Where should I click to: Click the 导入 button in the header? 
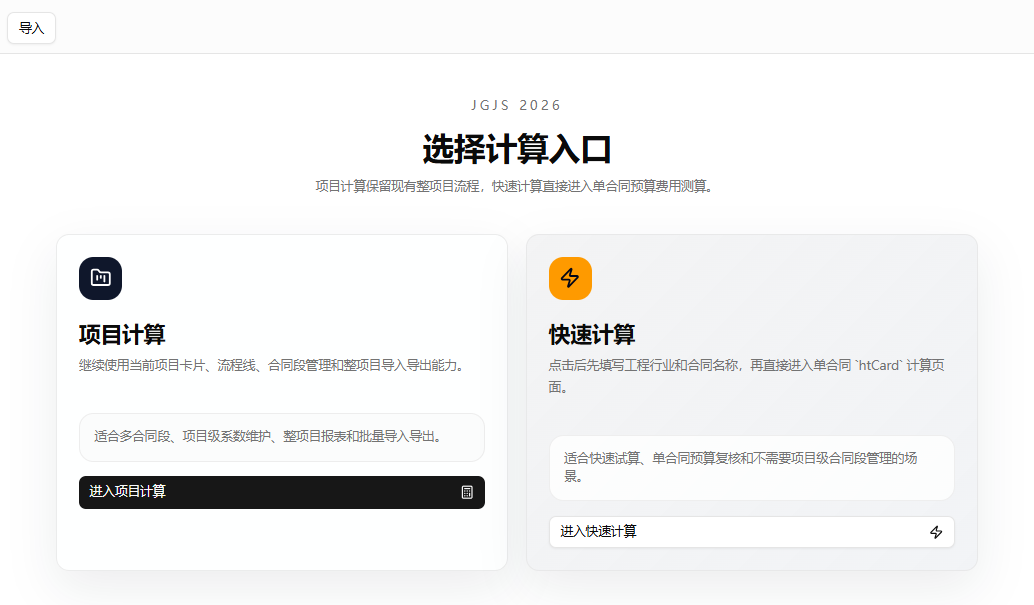click(x=31, y=28)
